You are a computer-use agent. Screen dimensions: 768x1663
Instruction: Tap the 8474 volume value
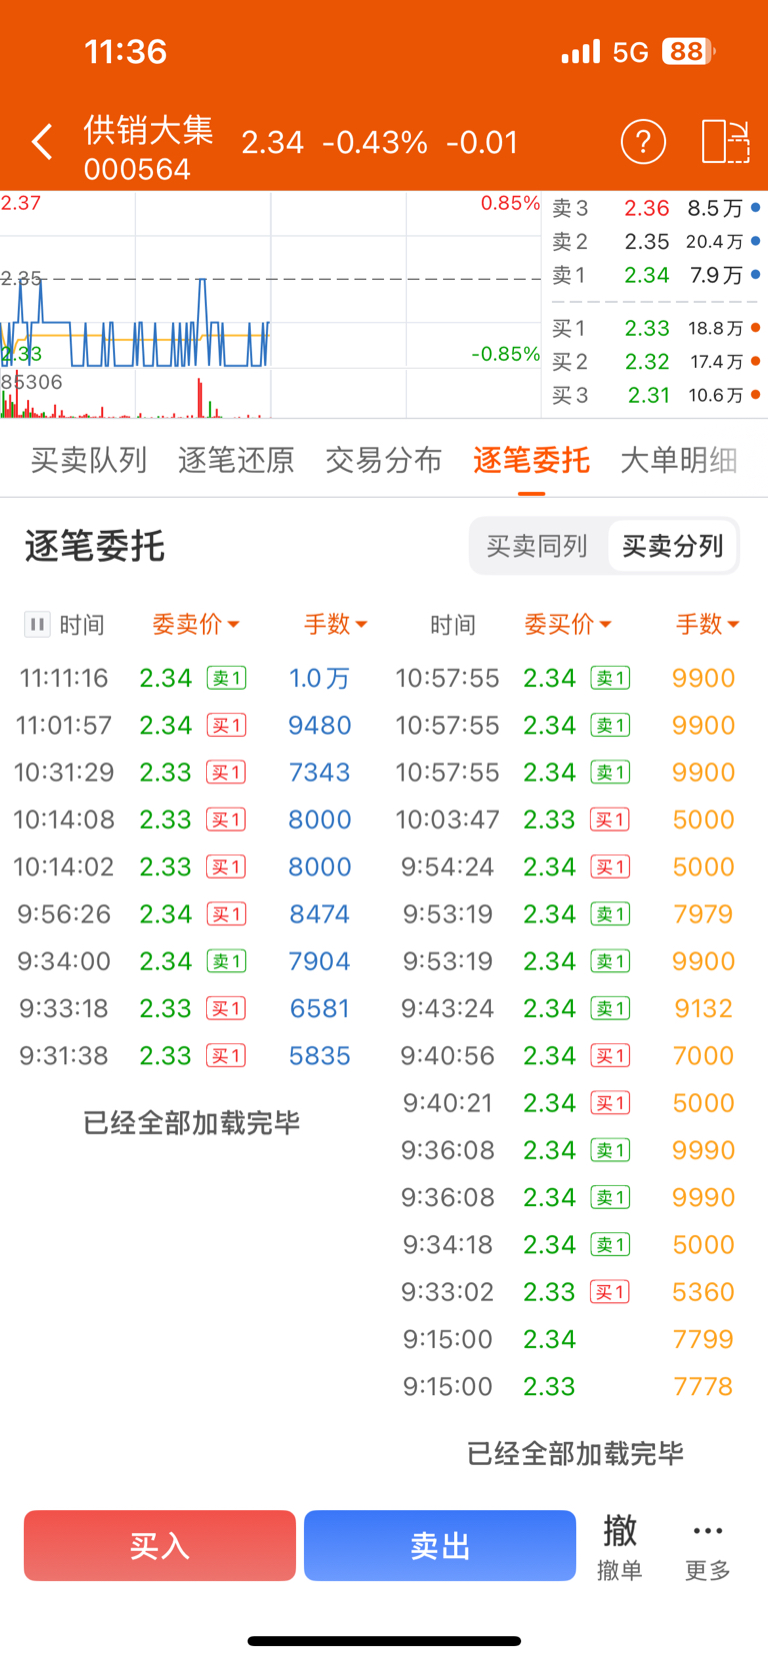point(320,914)
